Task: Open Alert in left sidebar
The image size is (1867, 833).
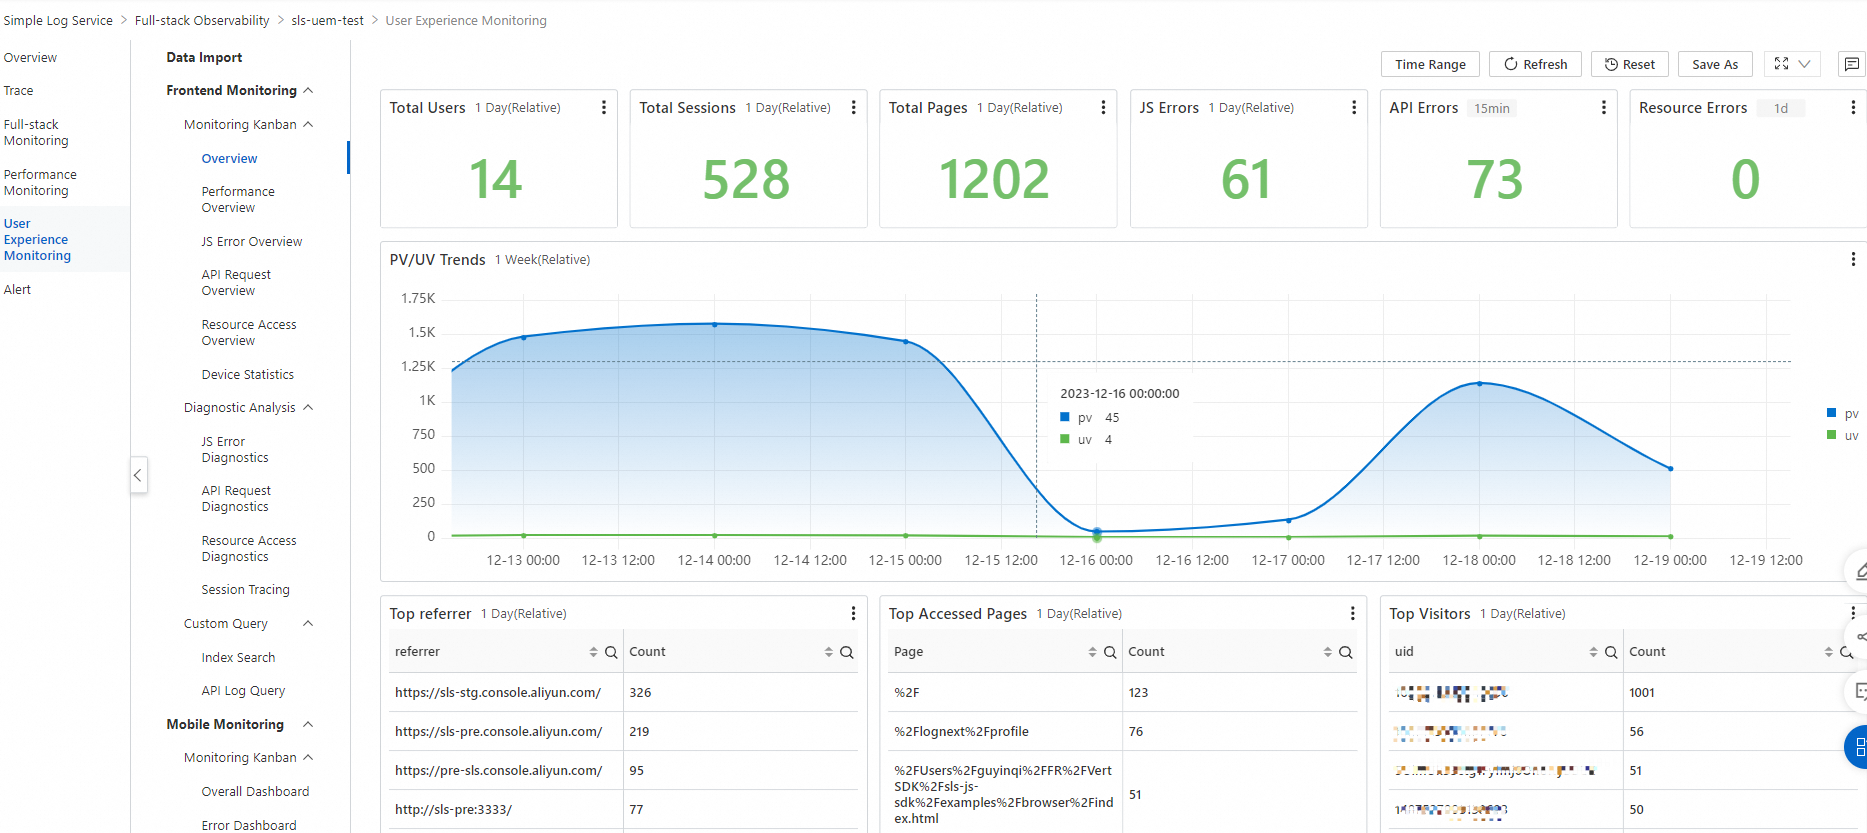Action: pyautogui.click(x=17, y=289)
